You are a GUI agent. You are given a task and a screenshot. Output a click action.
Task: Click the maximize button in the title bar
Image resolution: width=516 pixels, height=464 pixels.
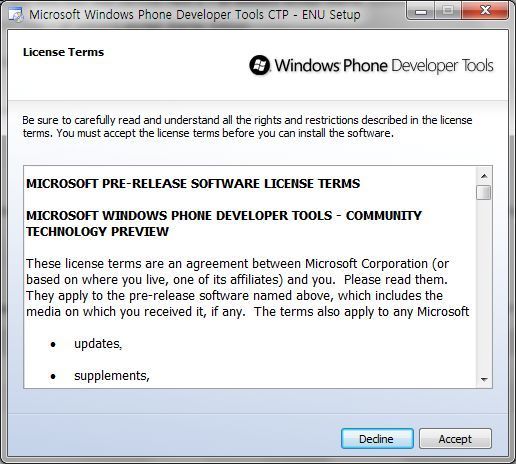[448, 11]
